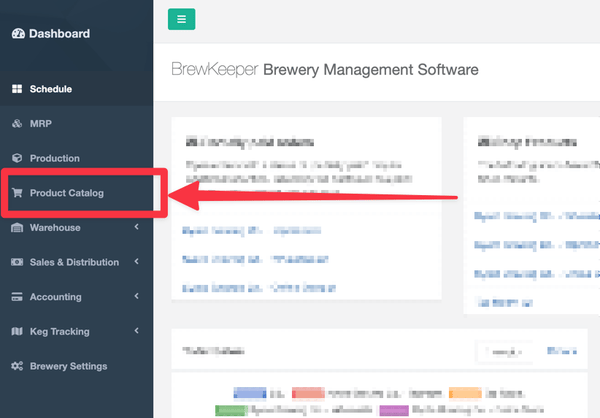Click the Accounting credit card icon
600x418 pixels.
click(17, 297)
